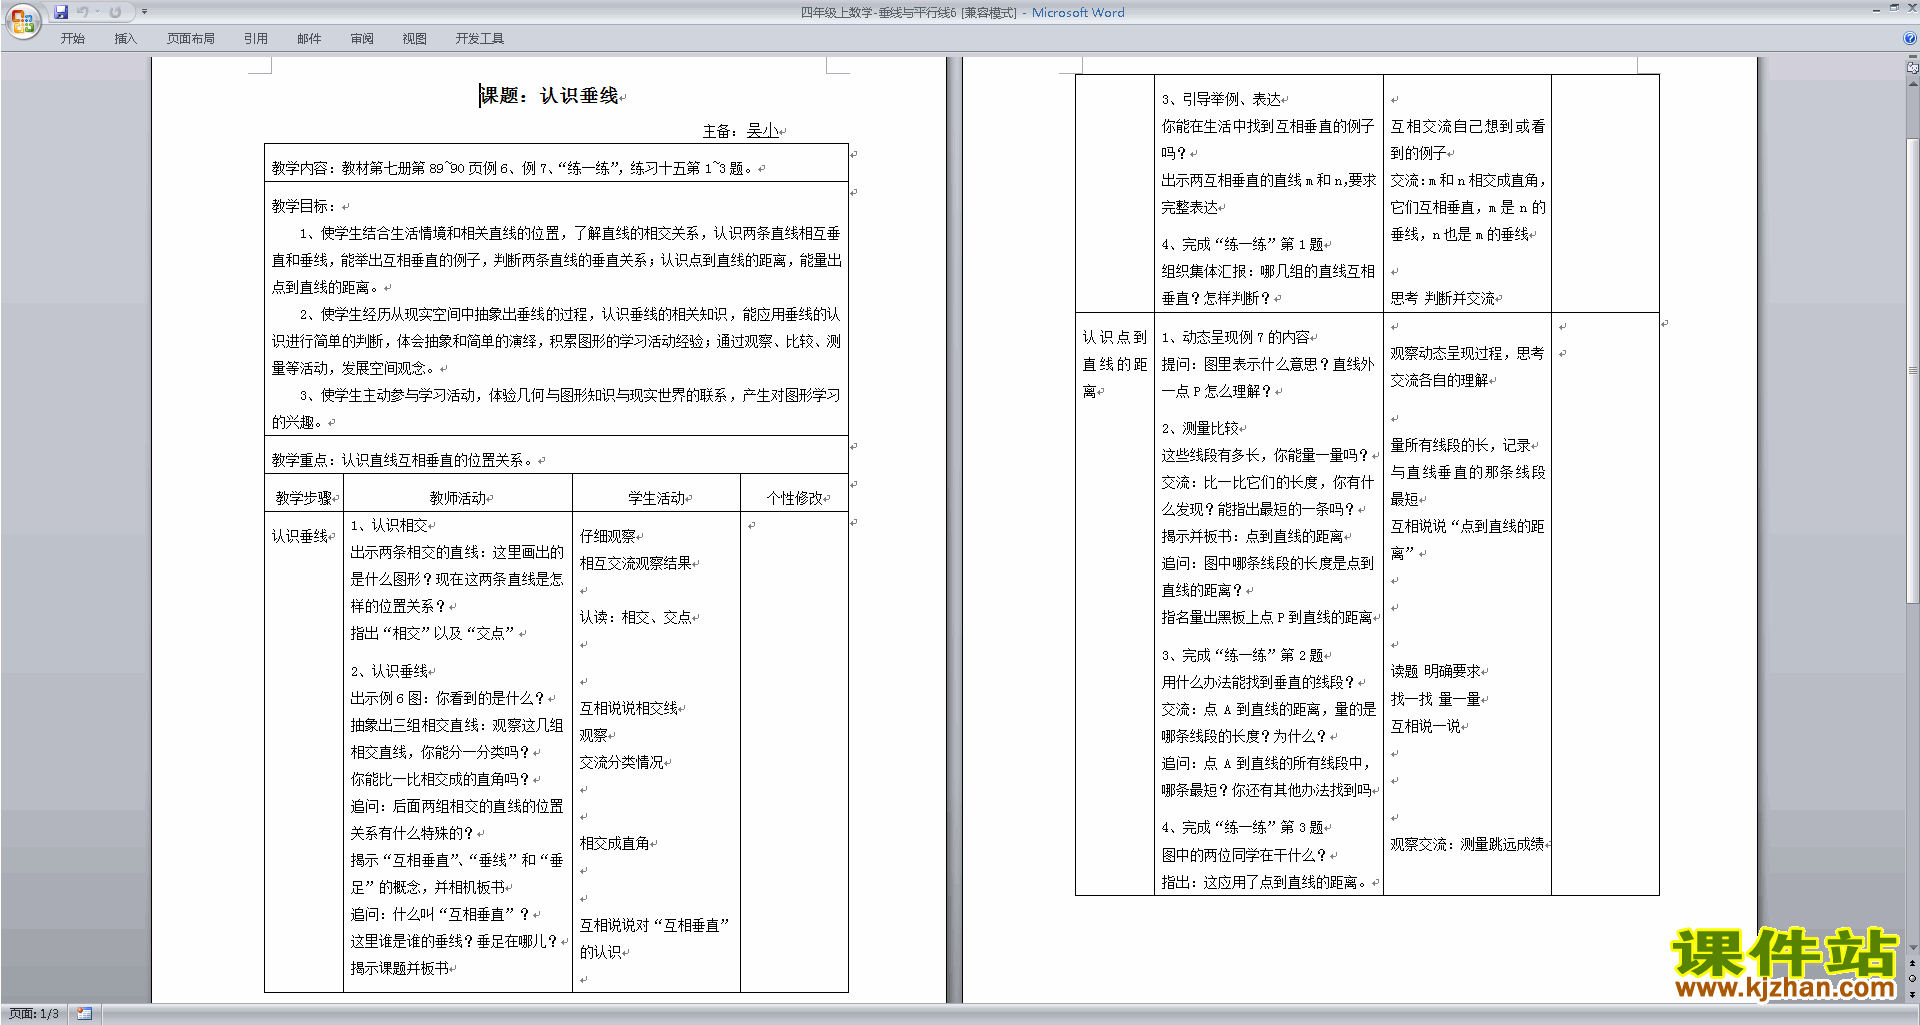
Task: Open the 邮件 ribbon tab
Action: pos(309,38)
